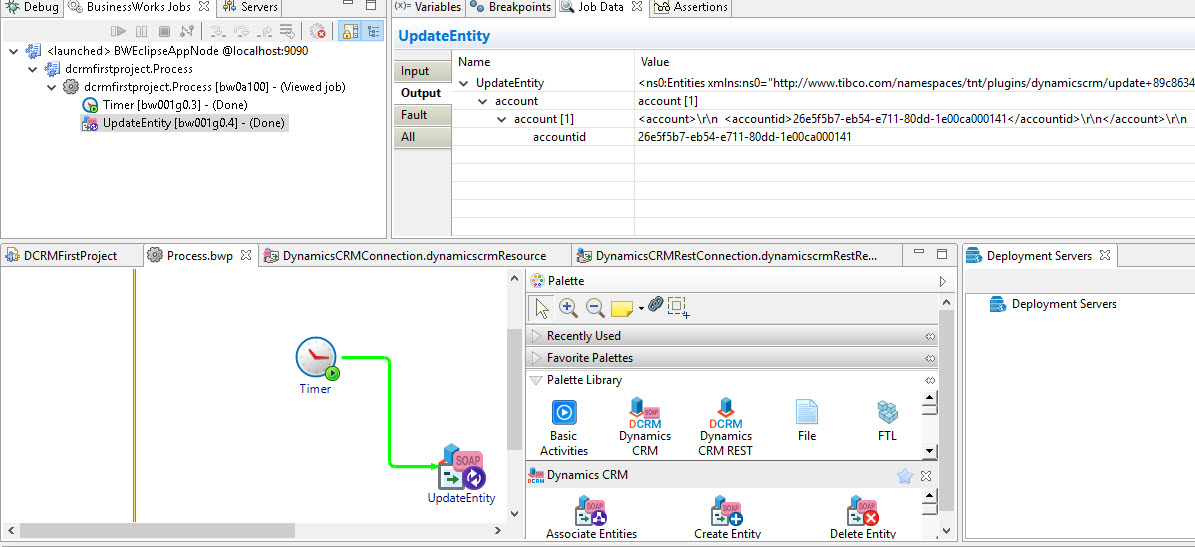1195x547 pixels.
Task: Select the Delete Entity activity
Action: [x=863, y=518]
